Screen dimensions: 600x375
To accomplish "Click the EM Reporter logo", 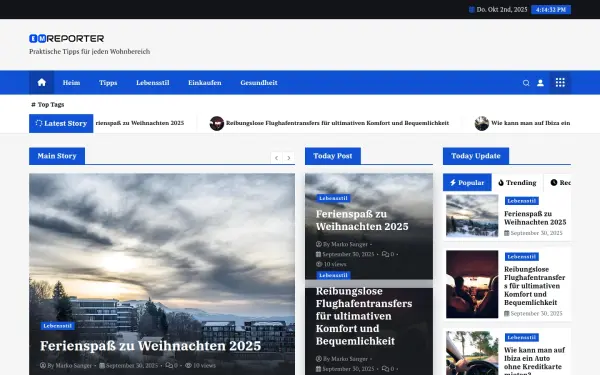I will [x=67, y=38].
